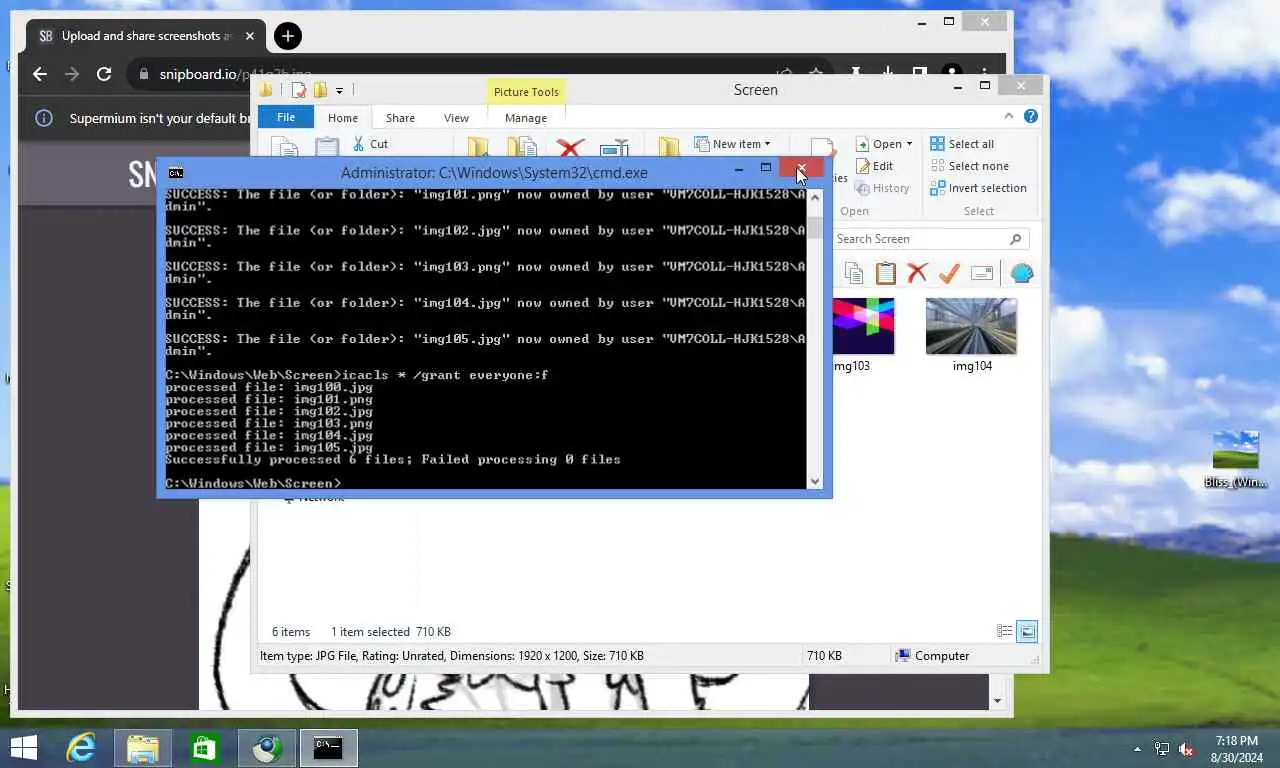
Task: Open Explorer Help via blue question mark
Action: (x=1031, y=117)
